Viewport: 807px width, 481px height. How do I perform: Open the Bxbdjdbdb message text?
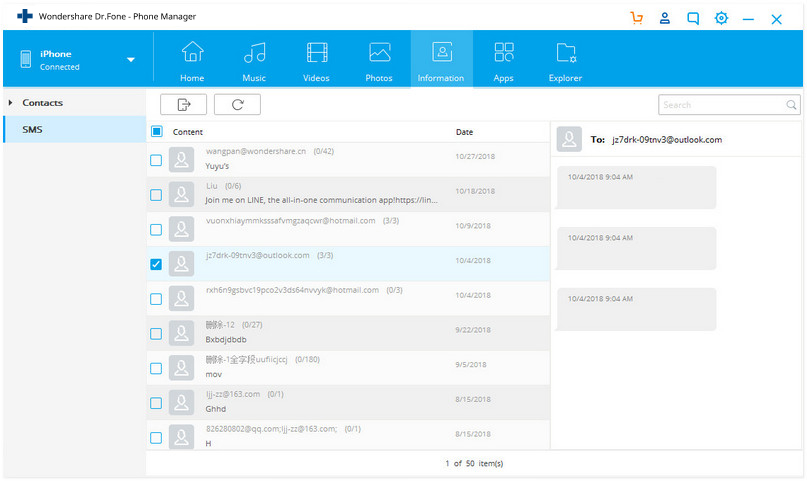pos(226,340)
